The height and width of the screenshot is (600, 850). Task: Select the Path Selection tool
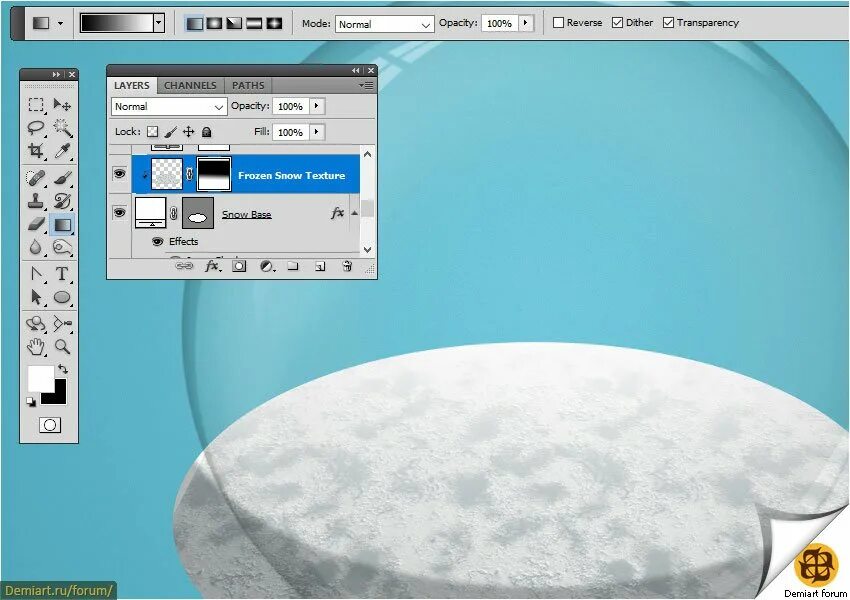(36, 297)
